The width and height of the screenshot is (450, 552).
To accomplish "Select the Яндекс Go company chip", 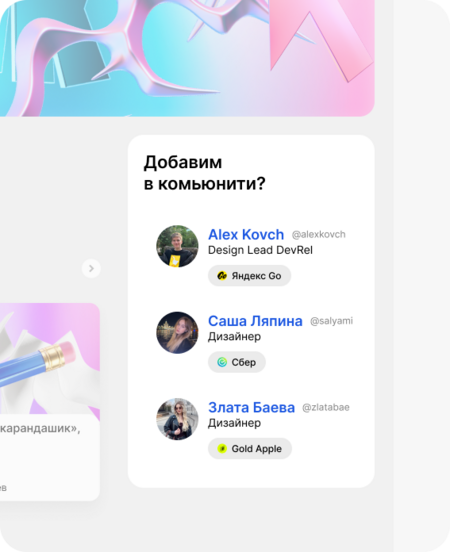I will pos(249,276).
